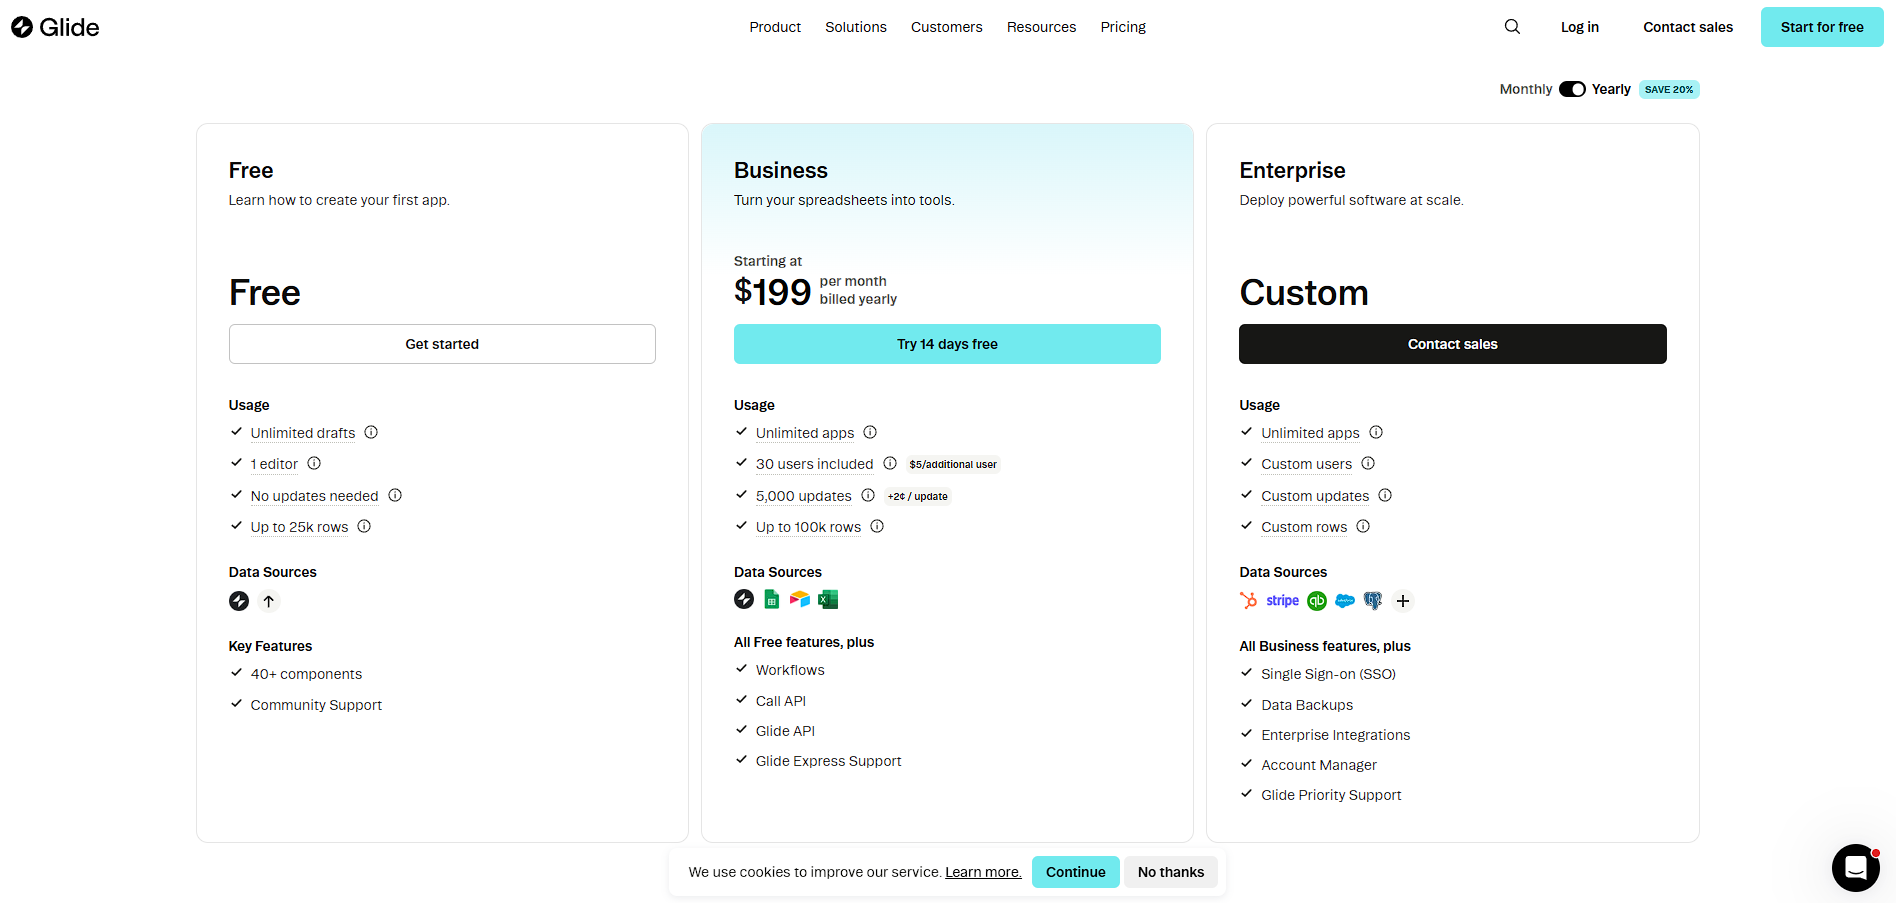Open the Solutions menu
Image resolution: width=1896 pixels, height=903 pixels.
856,27
